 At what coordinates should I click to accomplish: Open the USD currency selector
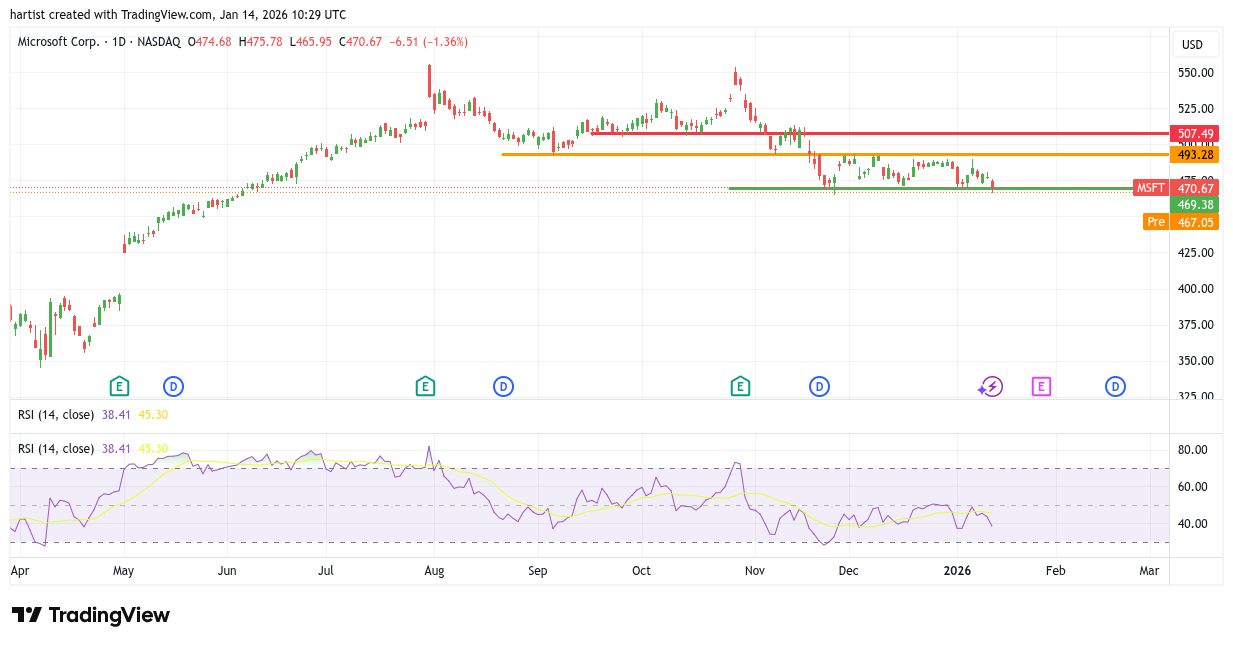[1195, 44]
